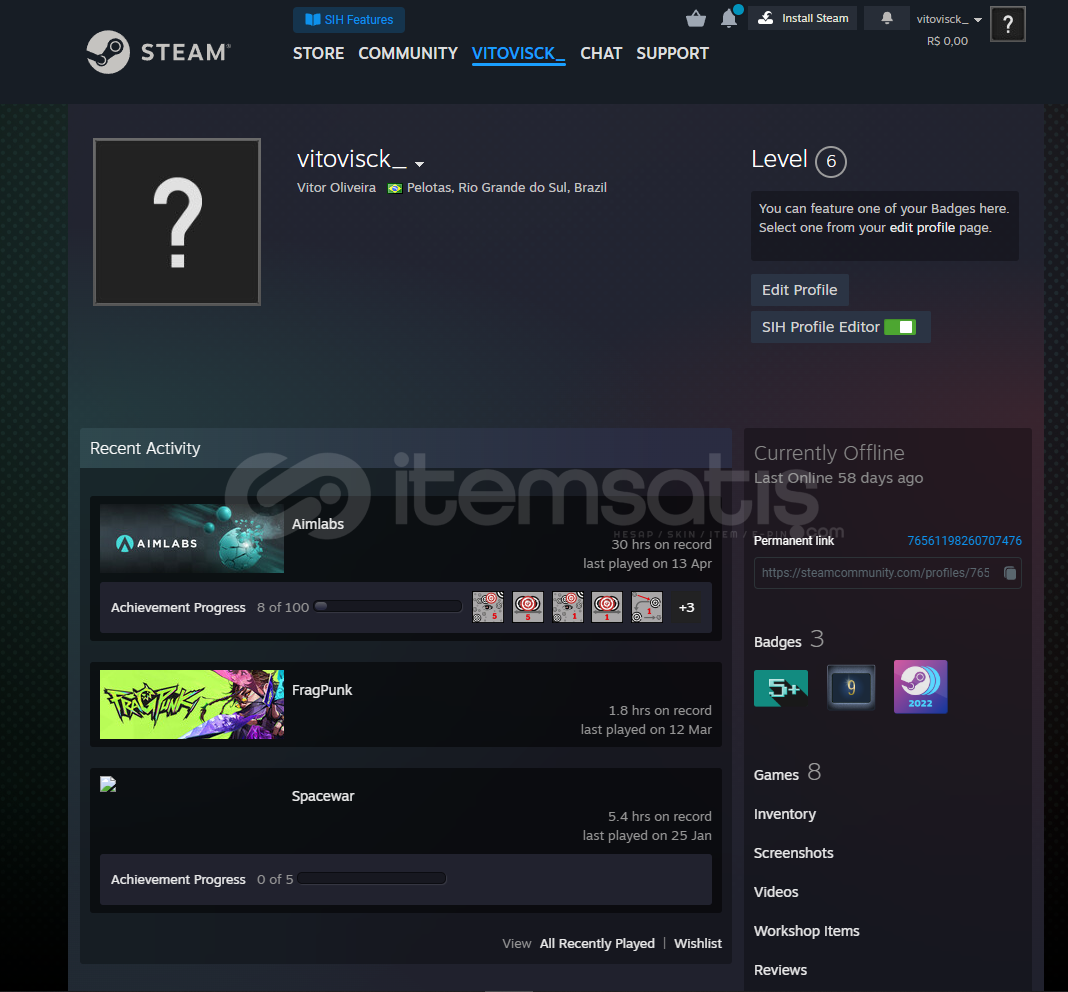Open the Screenshots link
Screen dimensions: 1068x992
[794, 853]
